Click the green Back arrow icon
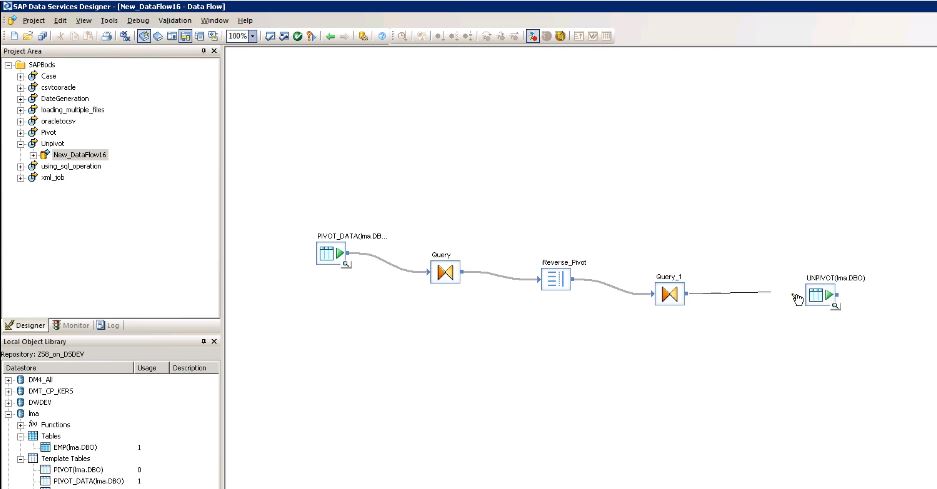The width and height of the screenshot is (937, 489). point(330,36)
